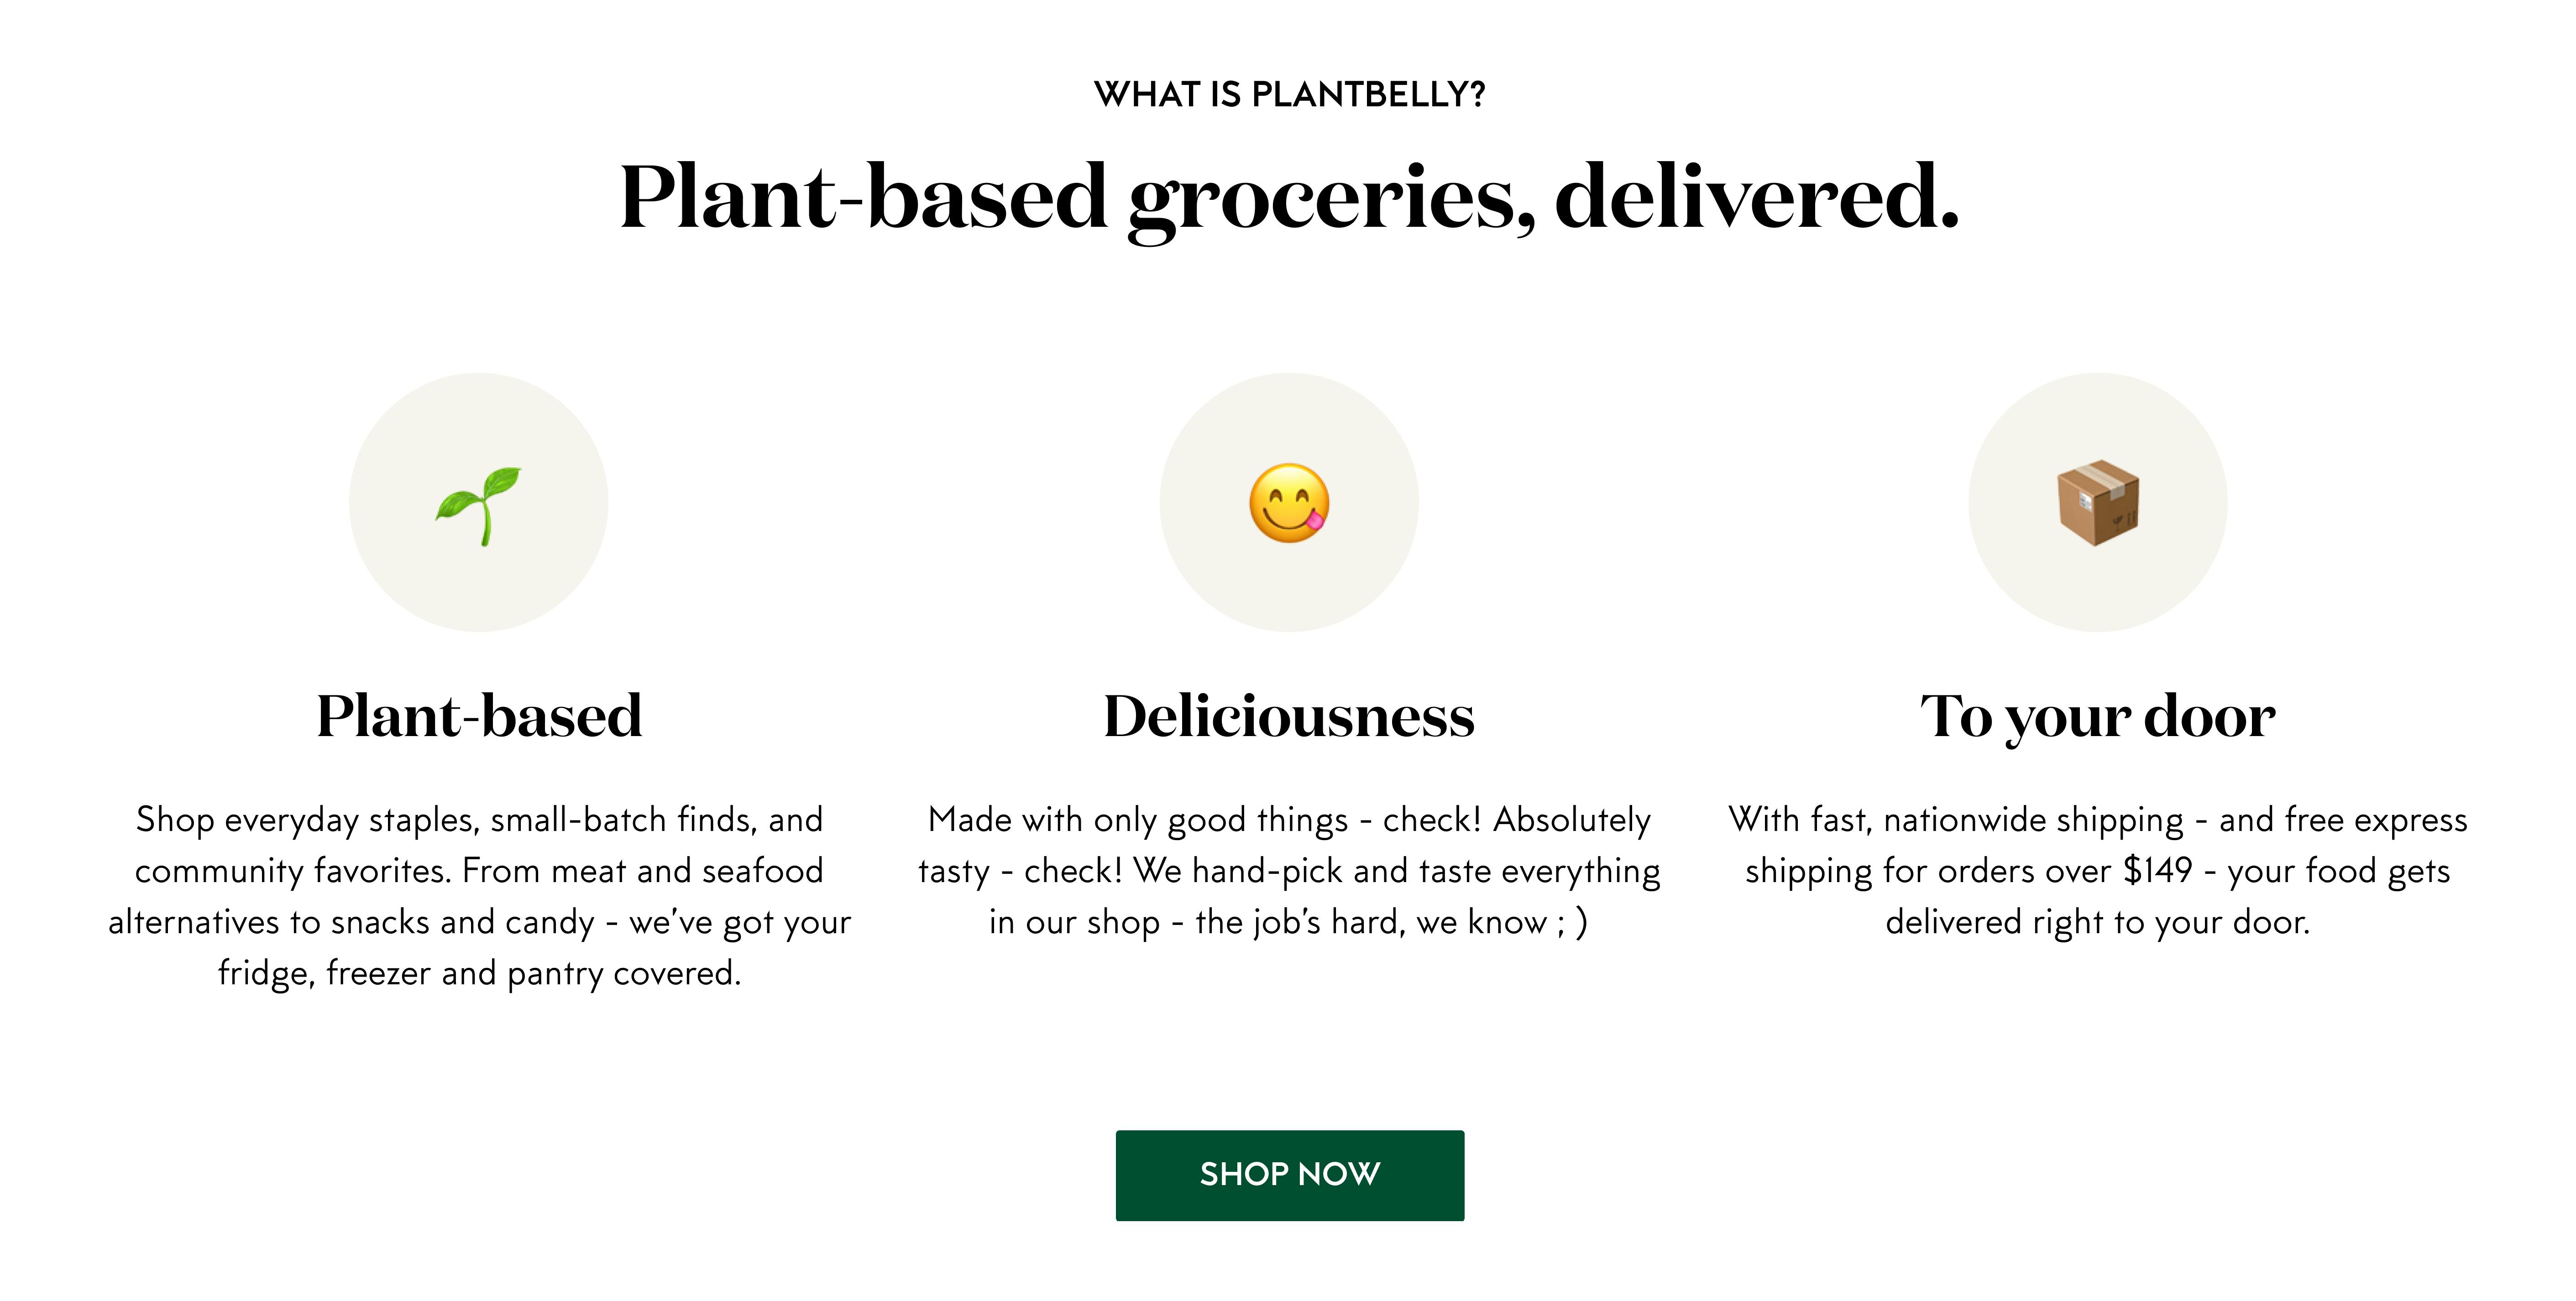Viewport: 2576px width, 1301px height.
Task: Click the cardboard package box icon
Action: pyautogui.click(x=2097, y=503)
